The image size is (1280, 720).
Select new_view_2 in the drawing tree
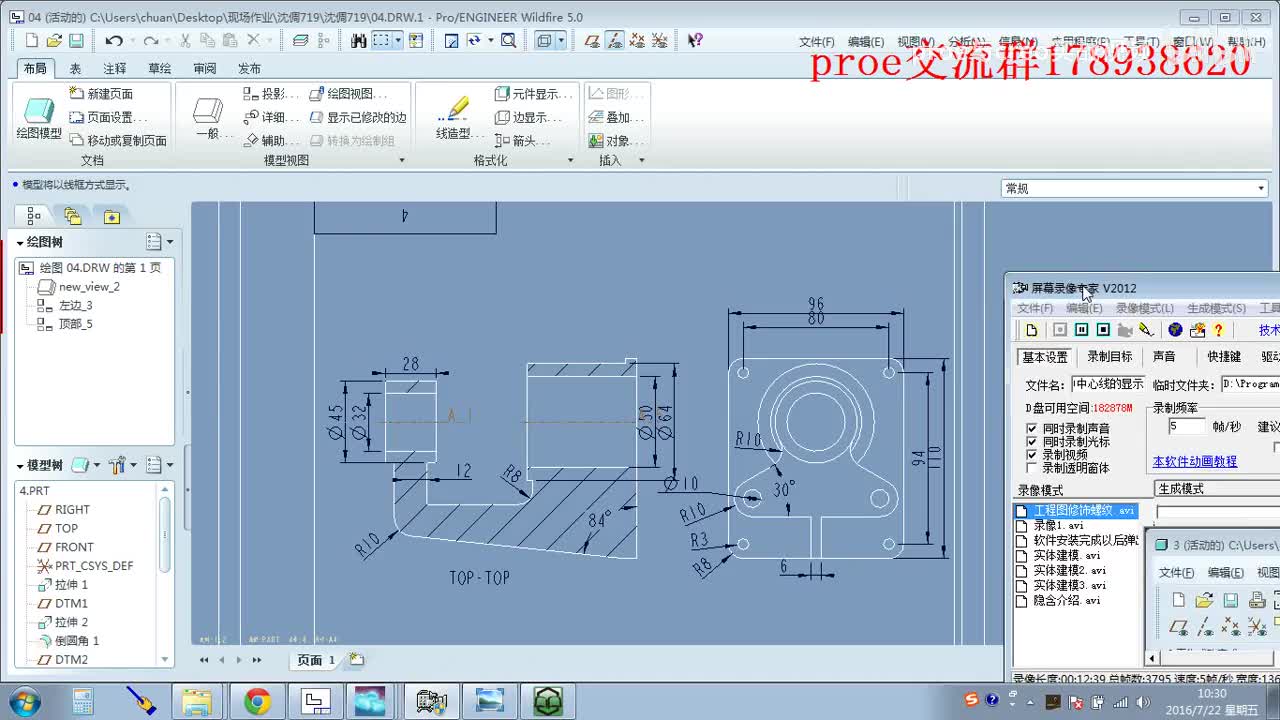click(79, 286)
